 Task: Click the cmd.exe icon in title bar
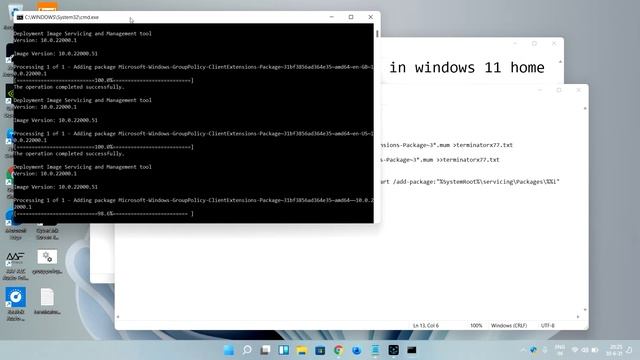[20, 17]
